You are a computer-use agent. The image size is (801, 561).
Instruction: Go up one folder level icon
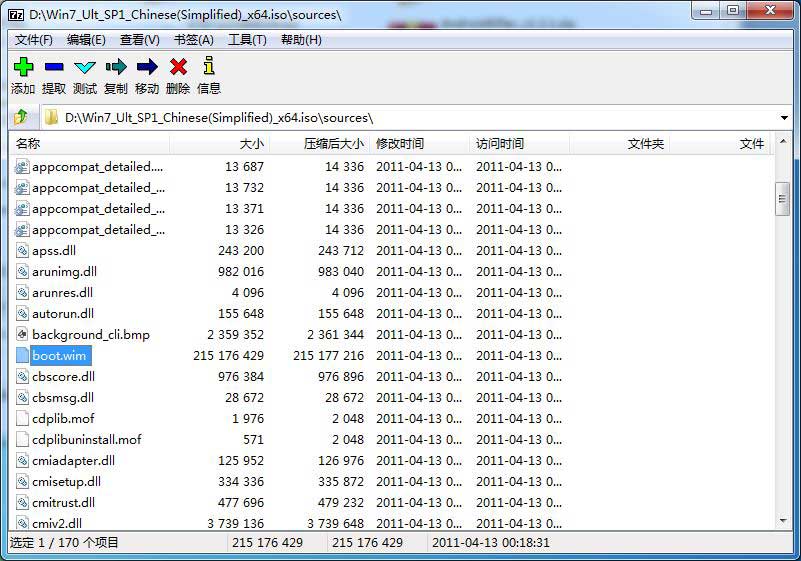[21, 117]
